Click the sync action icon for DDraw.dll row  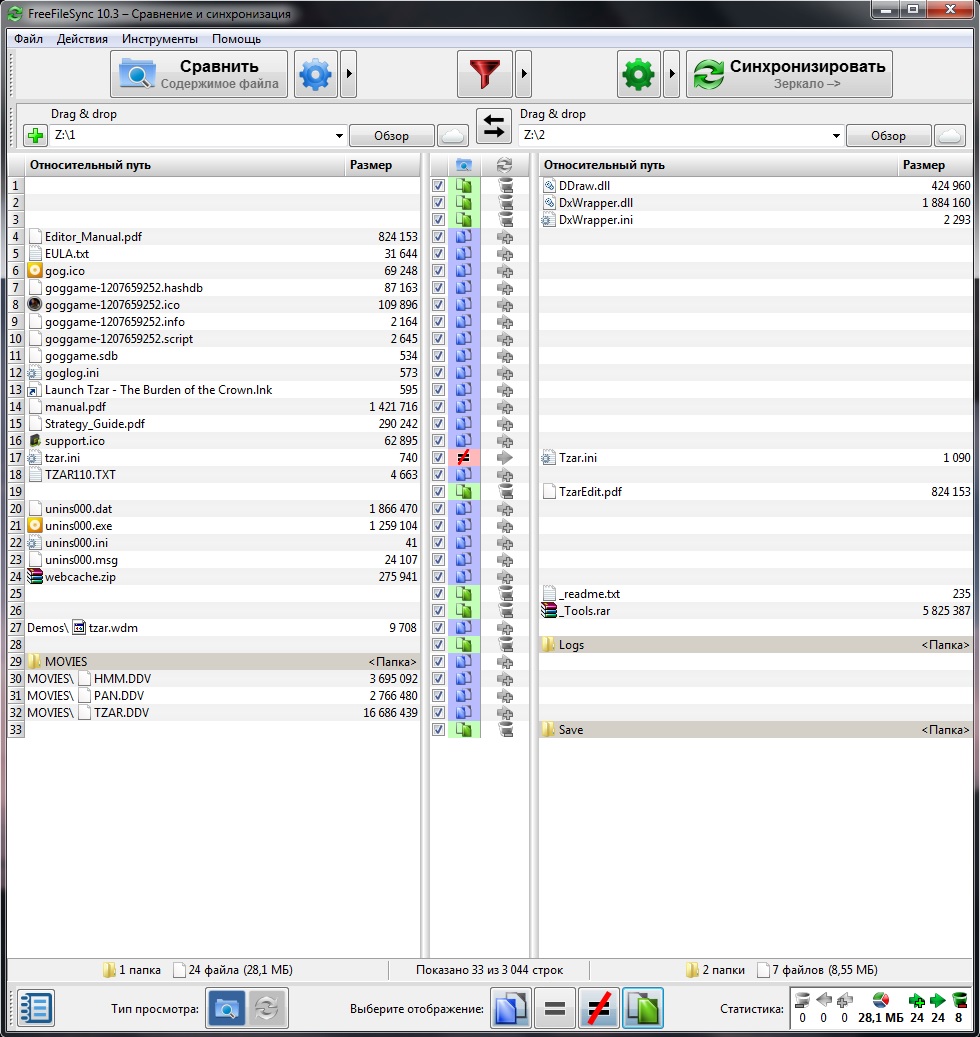505,186
